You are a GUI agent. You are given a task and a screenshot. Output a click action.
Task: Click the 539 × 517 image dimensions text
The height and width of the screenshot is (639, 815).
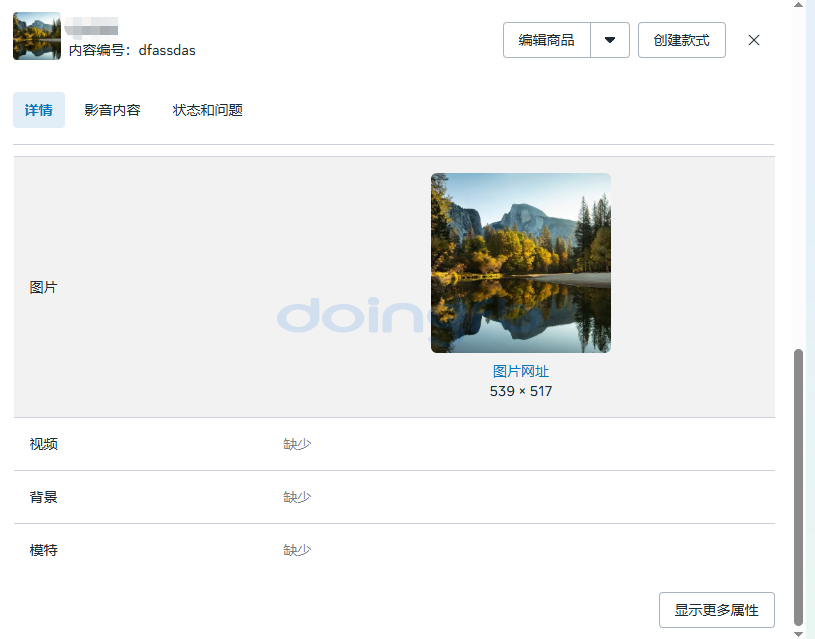pos(520,391)
